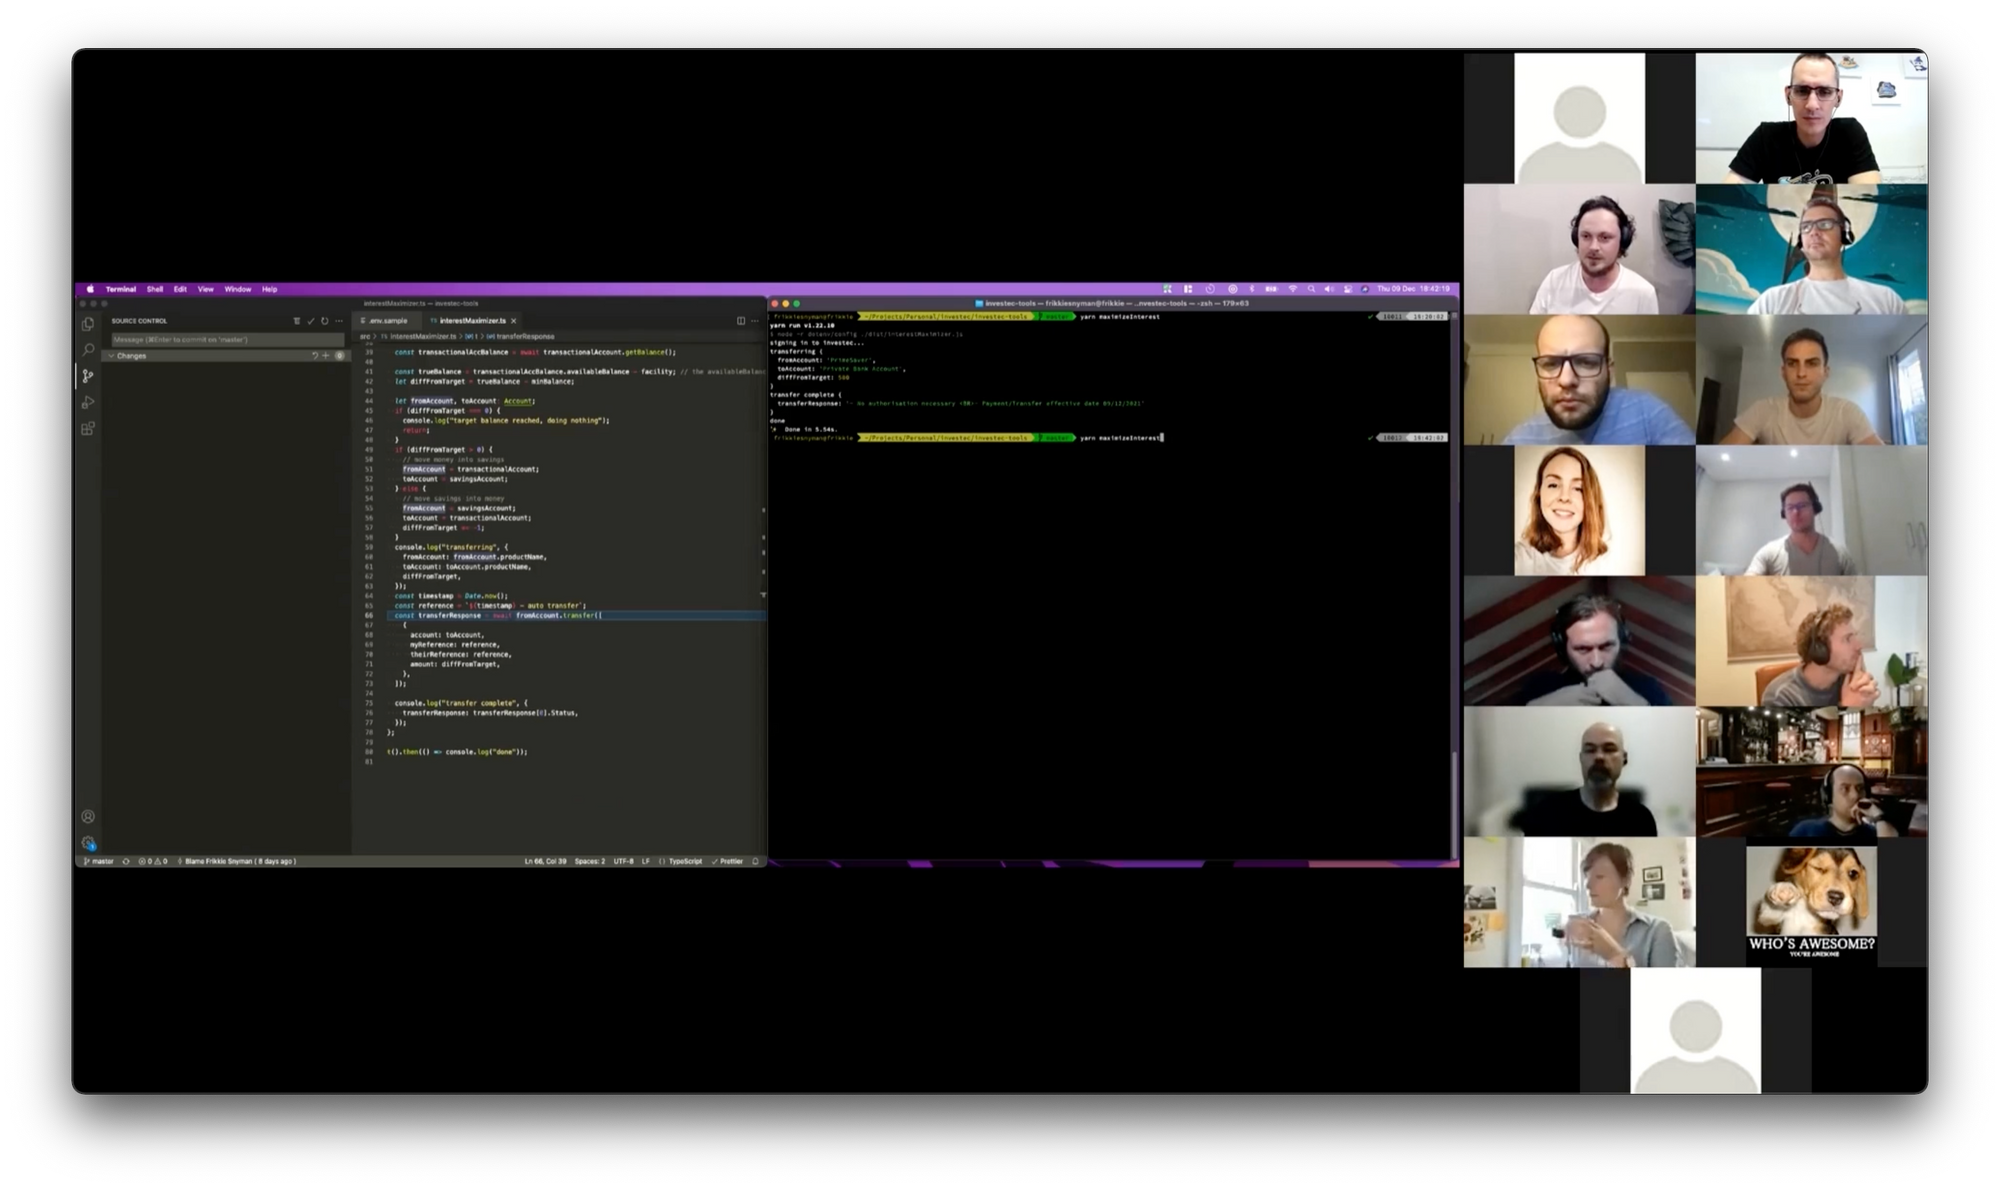The height and width of the screenshot is (1189, 2000).
Task: Open the Search view icon
Action: [x=88, y=349]
